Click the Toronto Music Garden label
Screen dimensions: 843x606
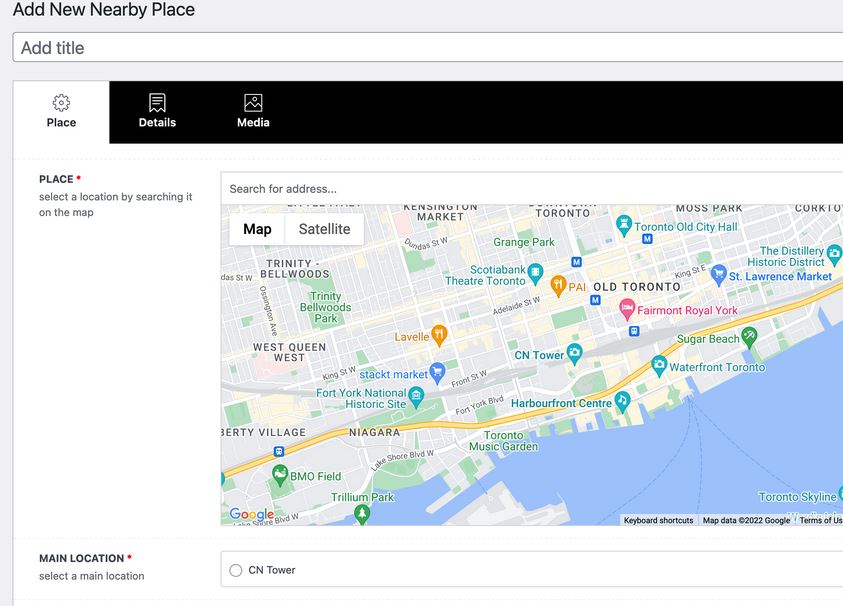tap(503, 441)
